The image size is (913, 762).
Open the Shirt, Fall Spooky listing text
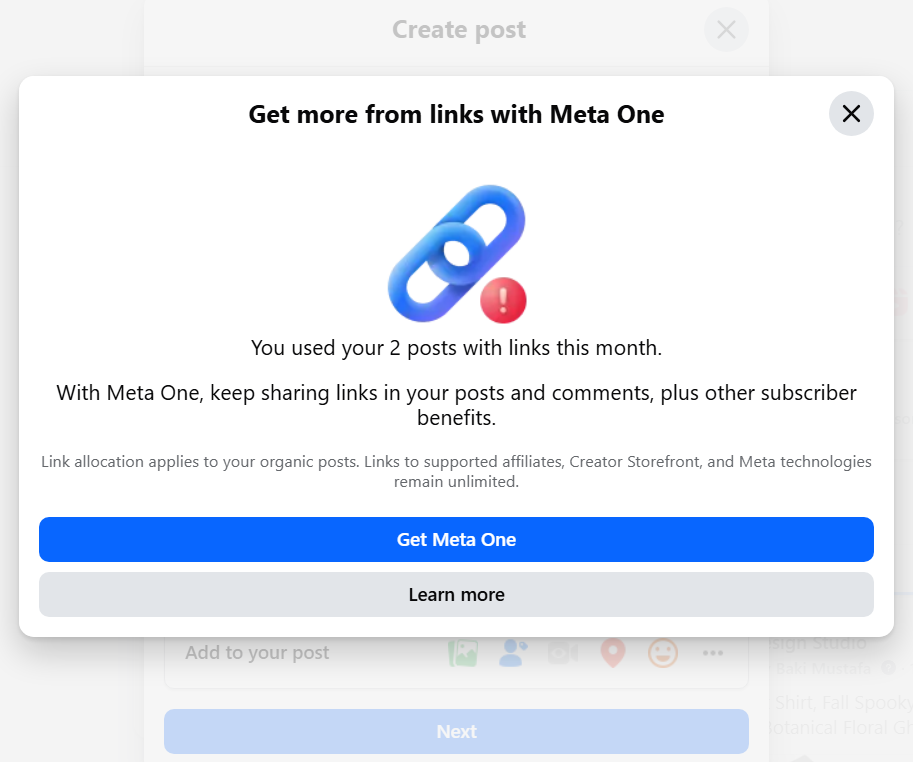coord(844,703)
